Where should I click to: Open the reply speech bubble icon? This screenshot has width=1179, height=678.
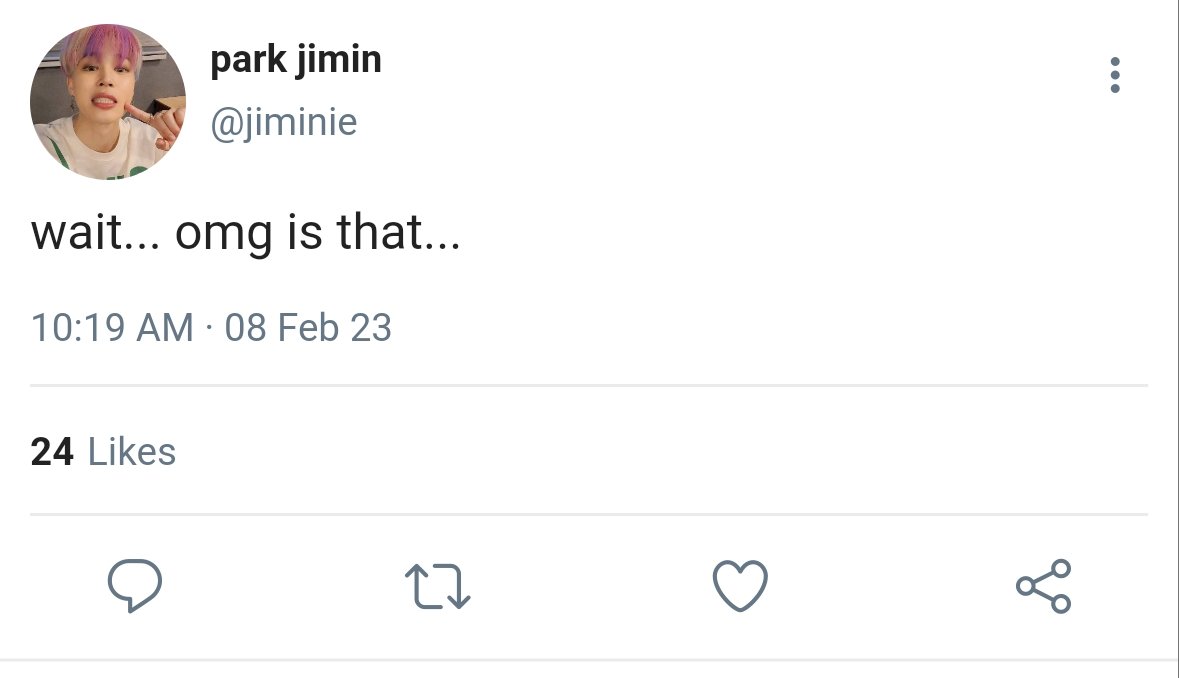tap(135, 585)
